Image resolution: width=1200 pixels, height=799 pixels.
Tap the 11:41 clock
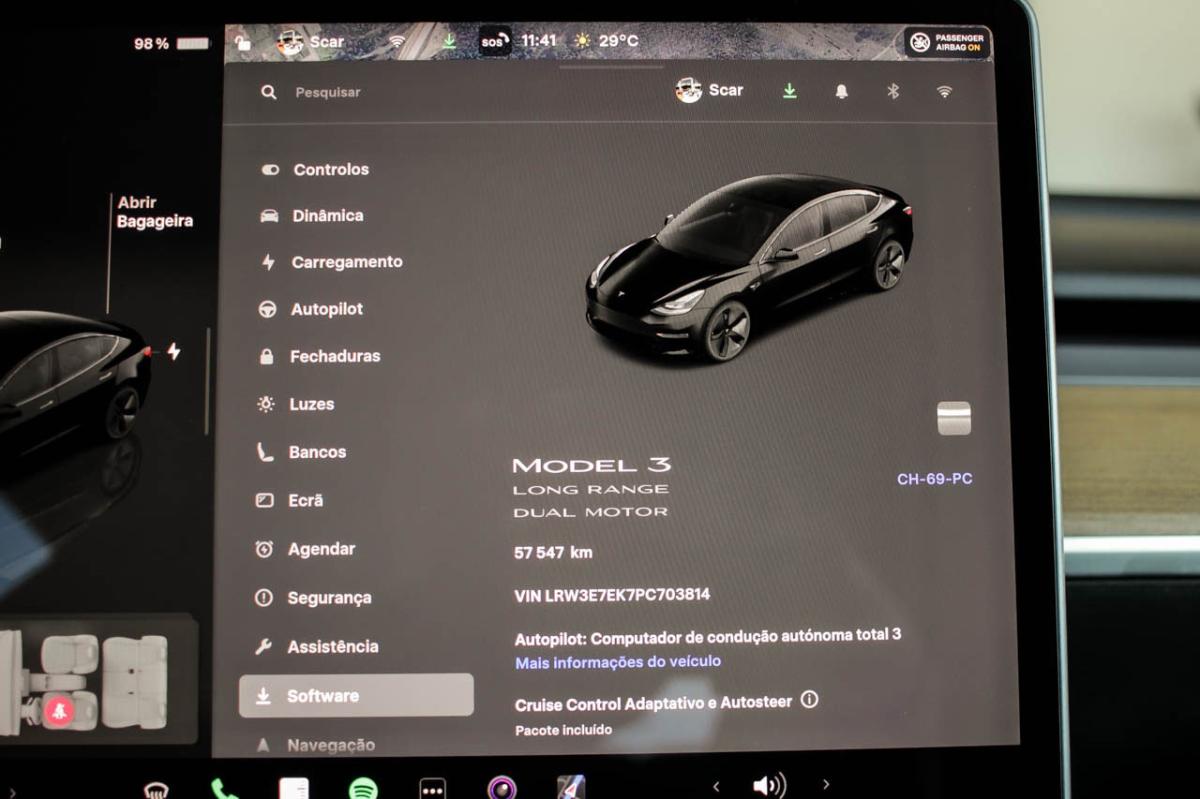(x=538, y=41)
